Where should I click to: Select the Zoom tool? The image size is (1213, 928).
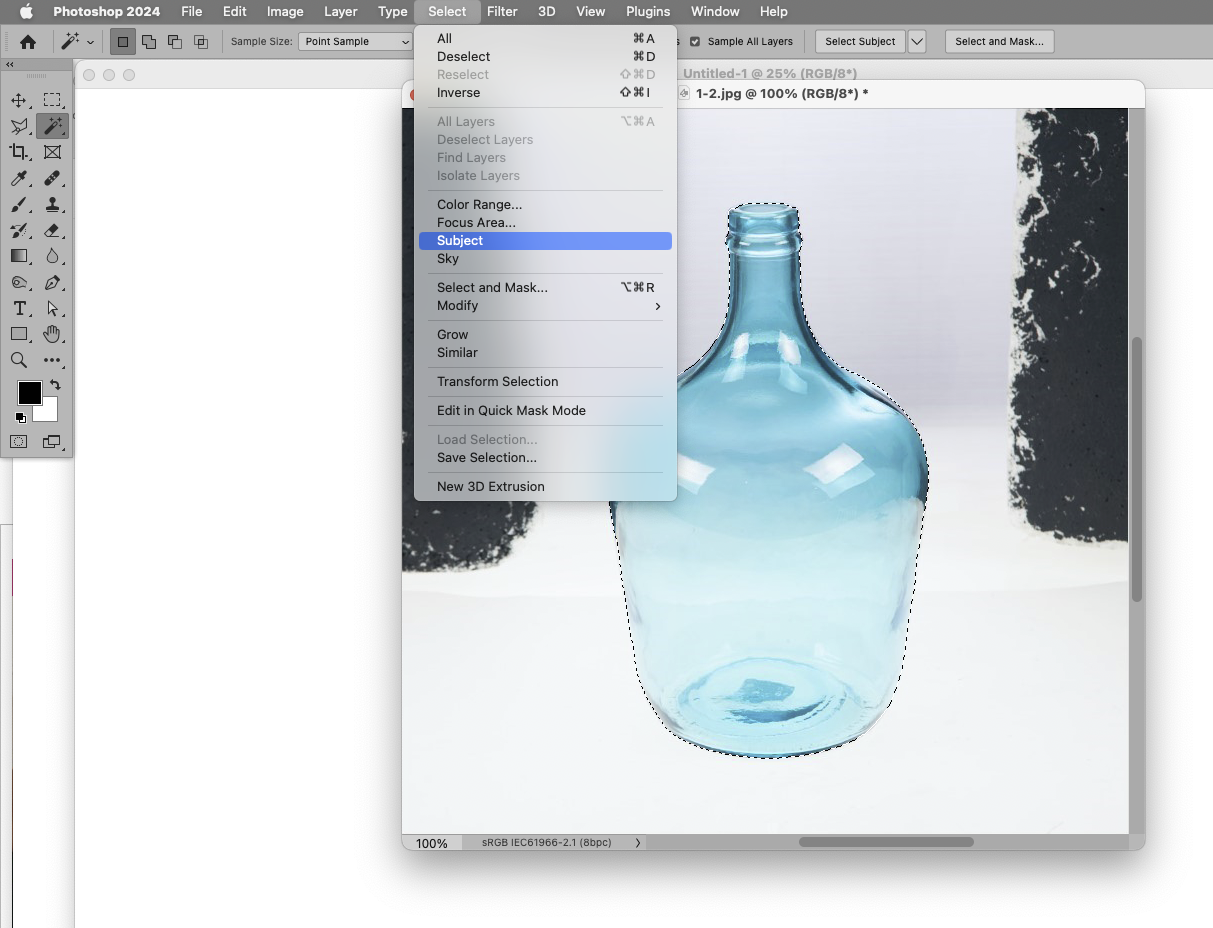pyautogui.click(x=20, y=360)
